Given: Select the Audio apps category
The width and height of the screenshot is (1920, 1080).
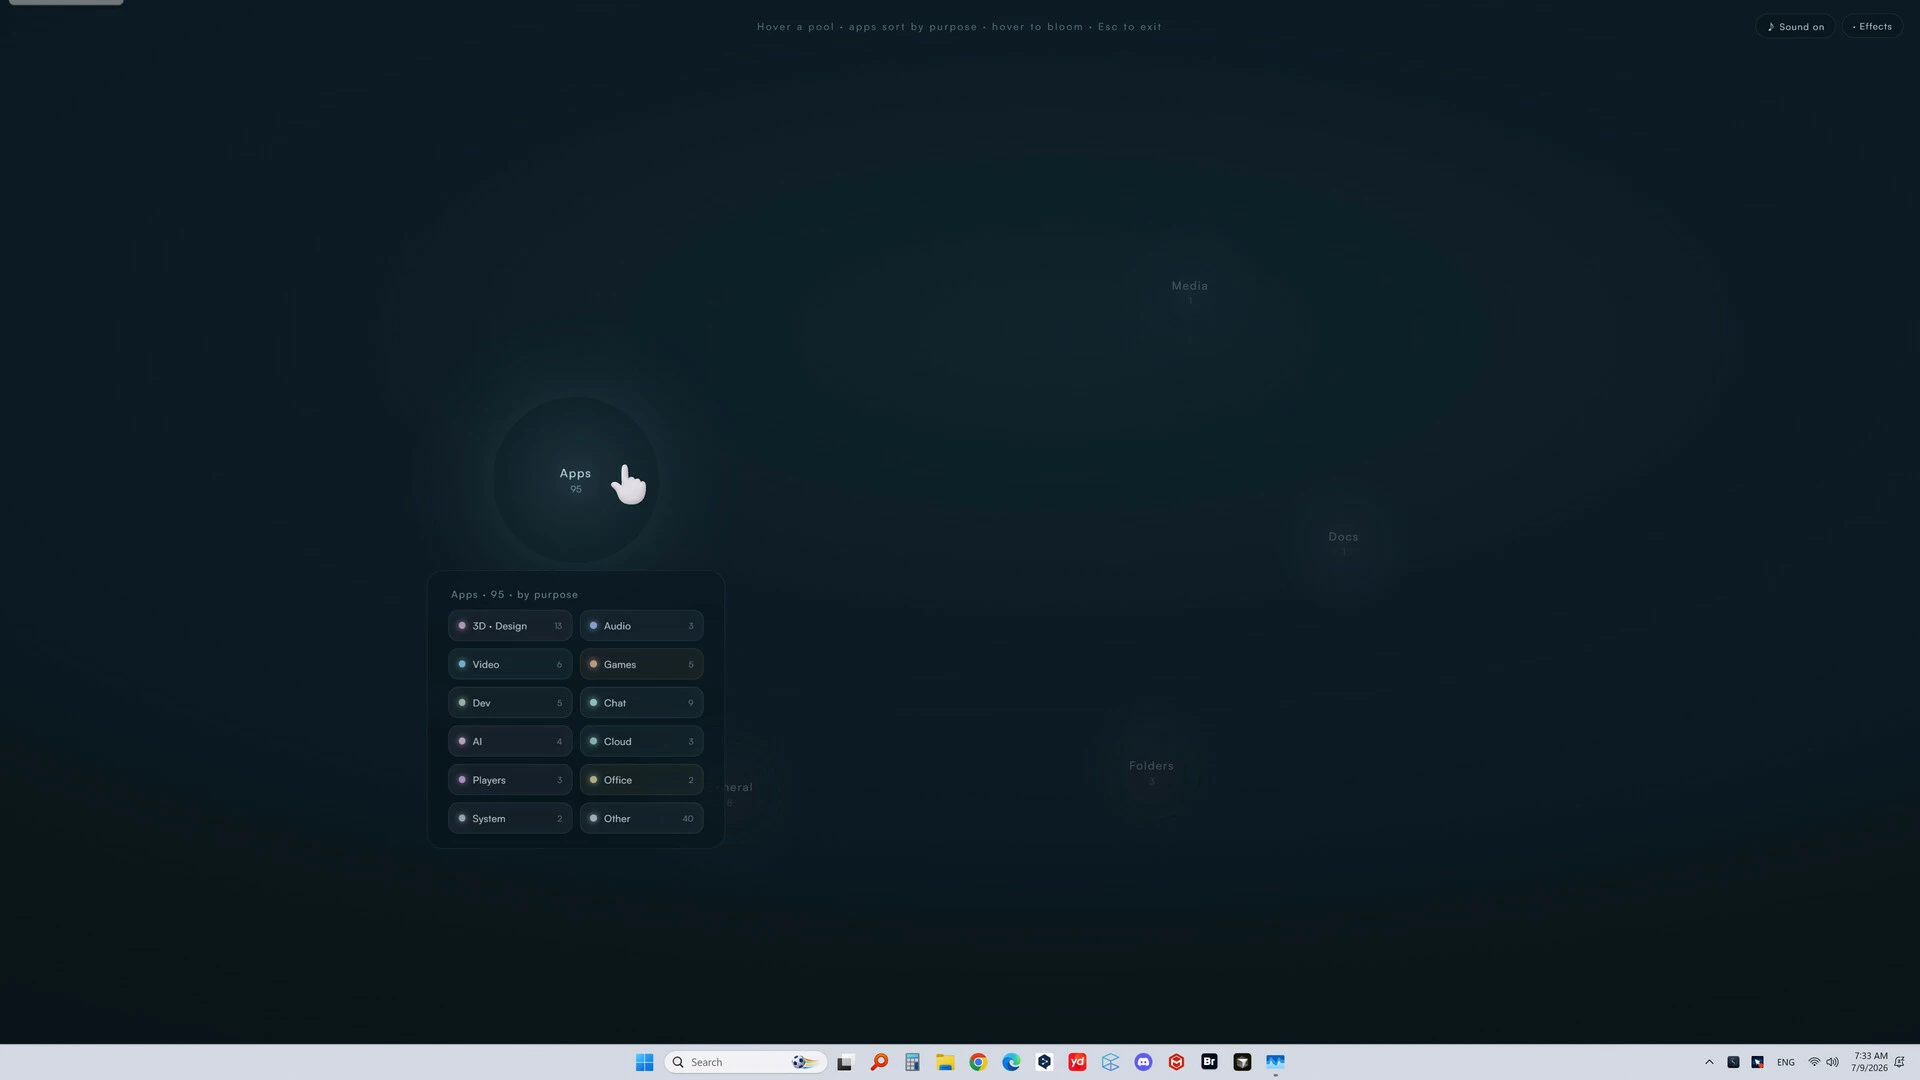Looking at the screenshot, I should pos(641,626).
